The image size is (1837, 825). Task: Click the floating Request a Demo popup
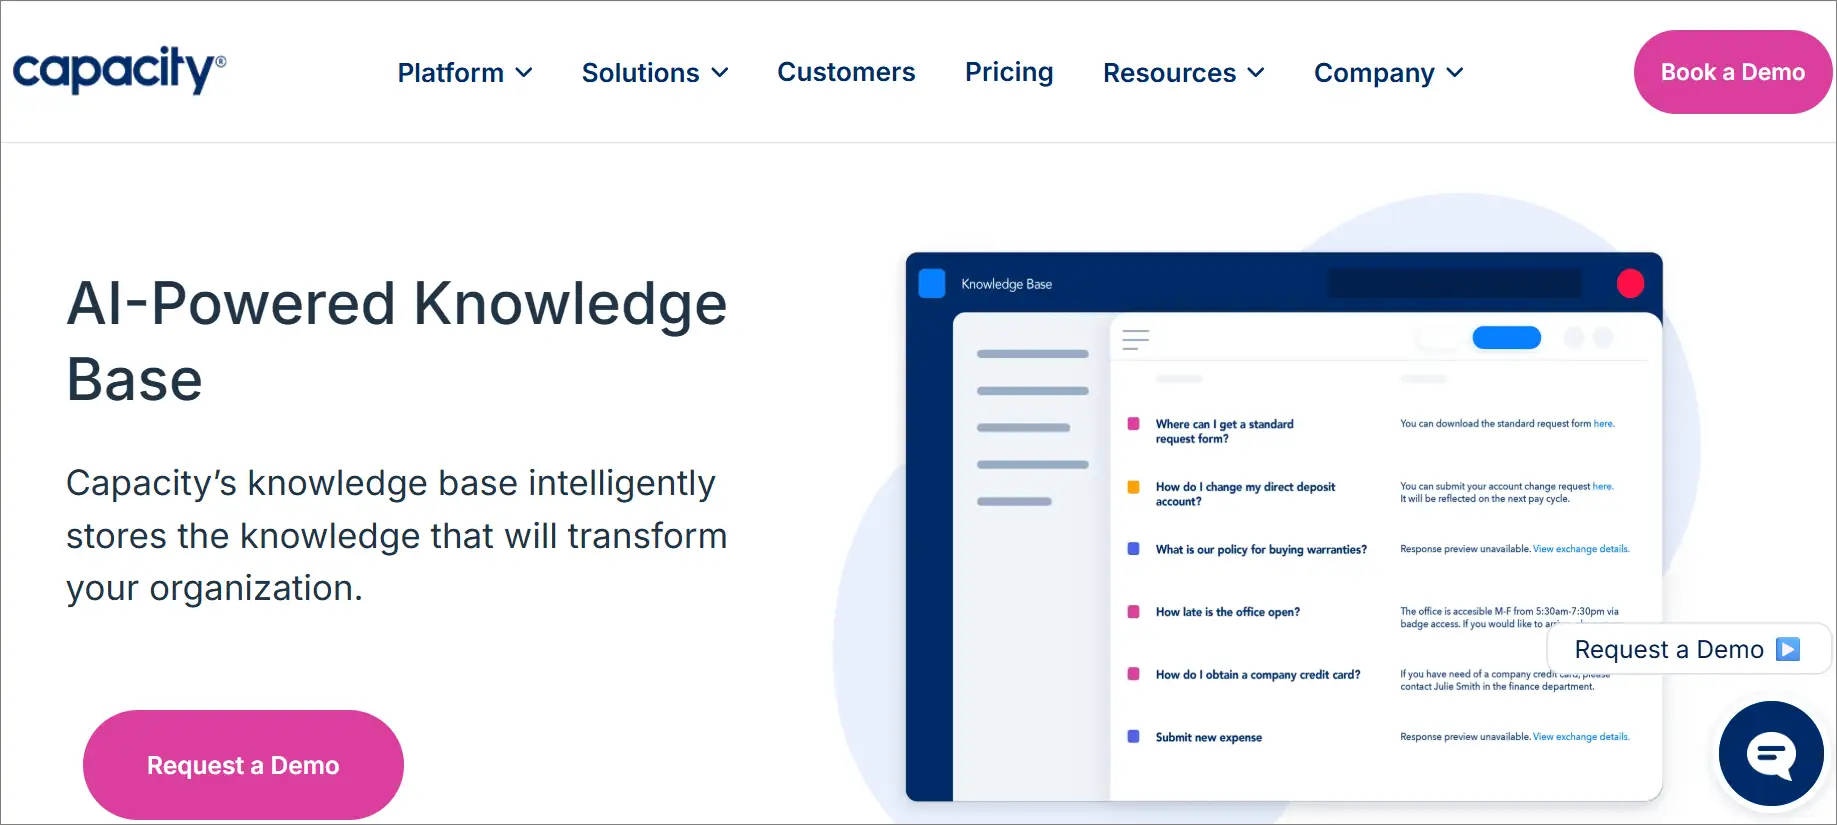(1688, 649)
